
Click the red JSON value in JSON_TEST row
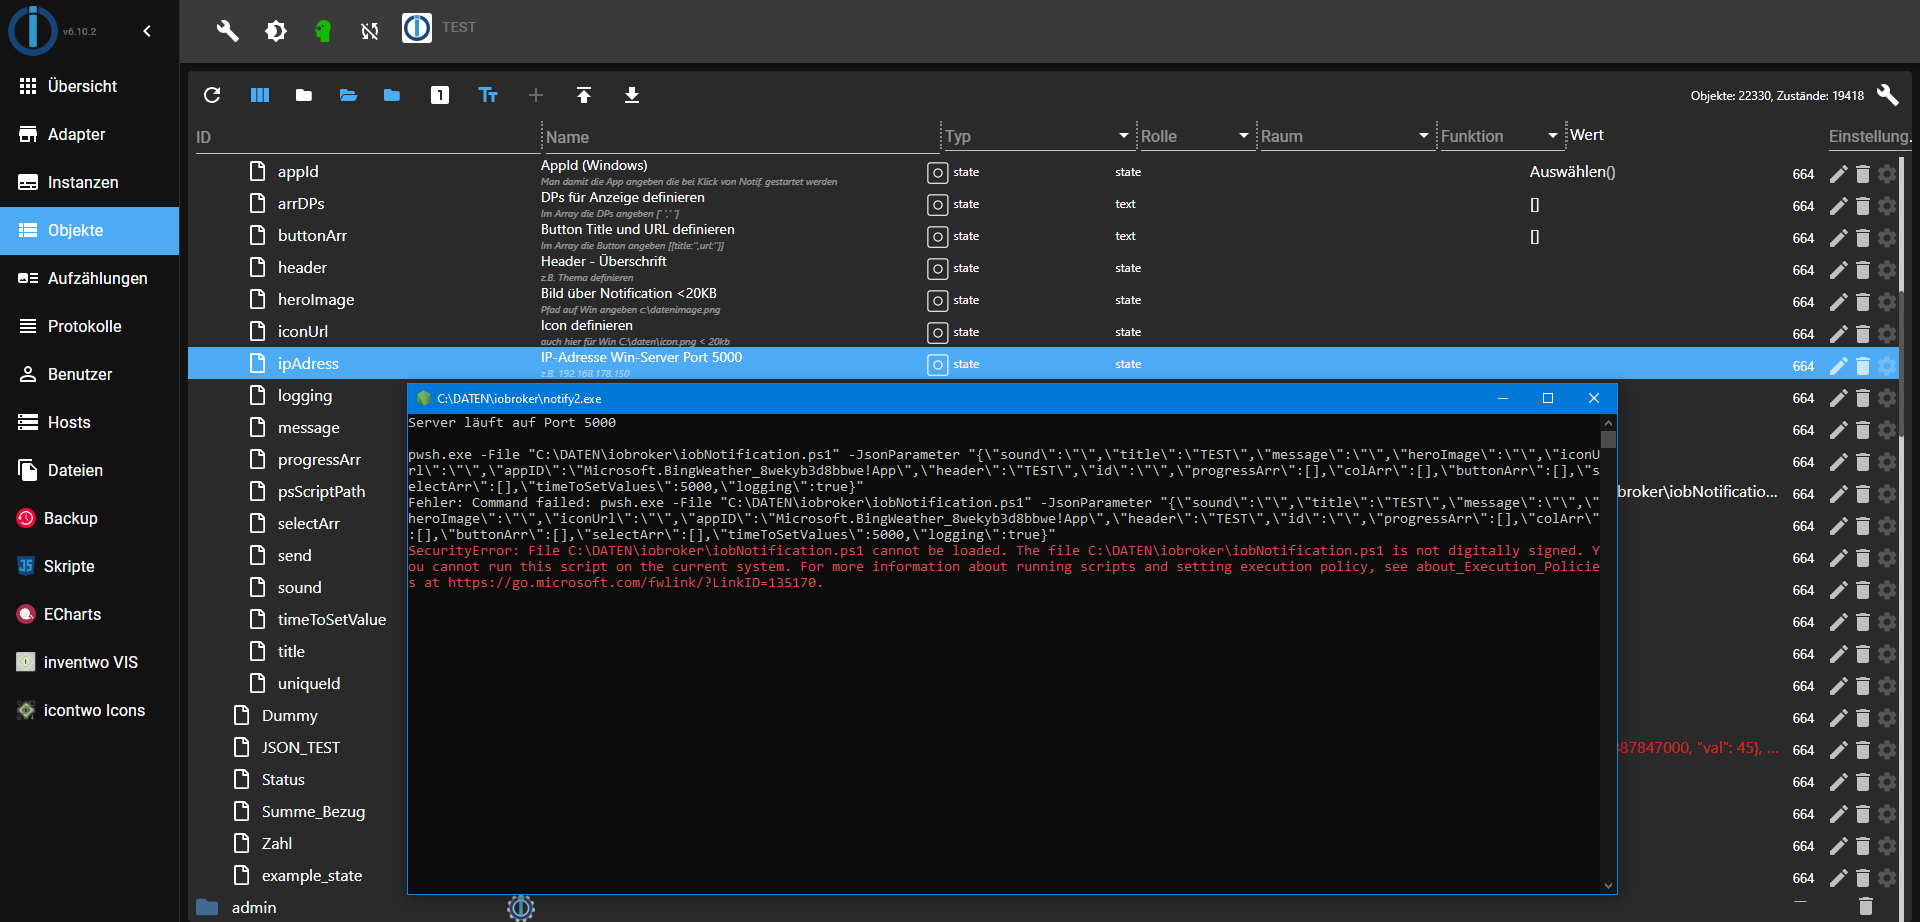click(x=1698, y=748)
